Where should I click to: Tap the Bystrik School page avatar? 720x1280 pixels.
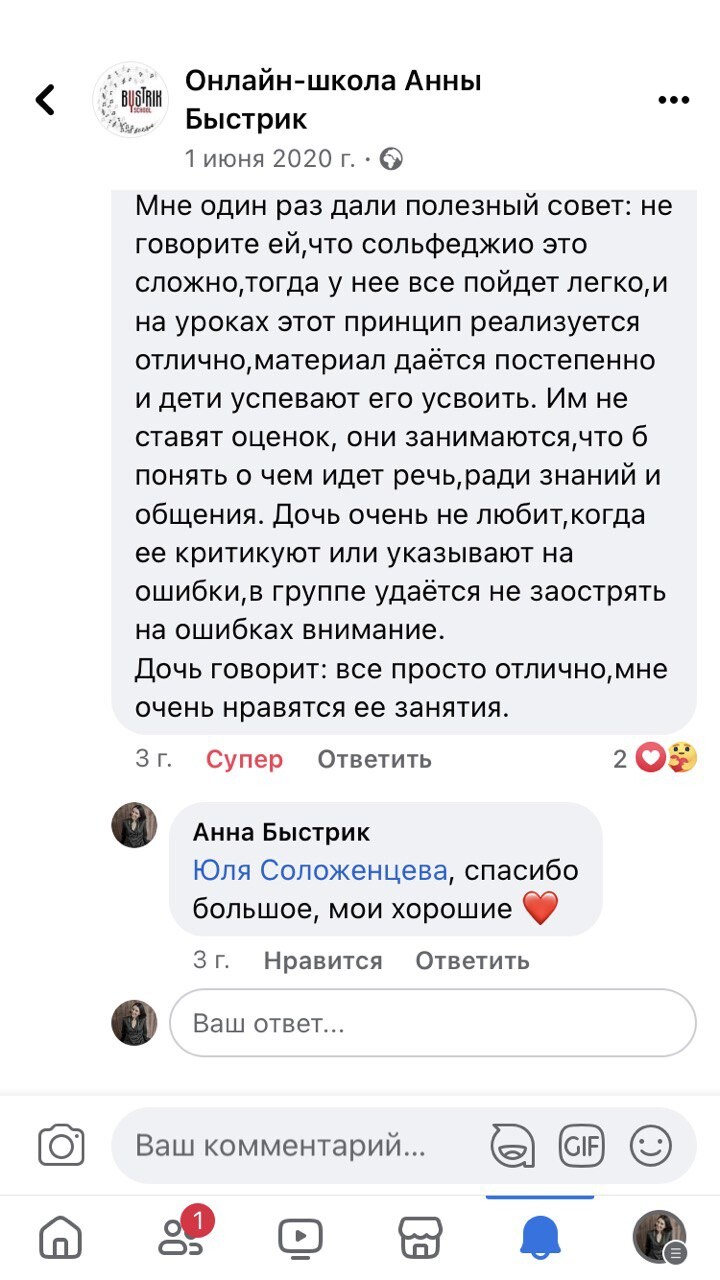130,100
